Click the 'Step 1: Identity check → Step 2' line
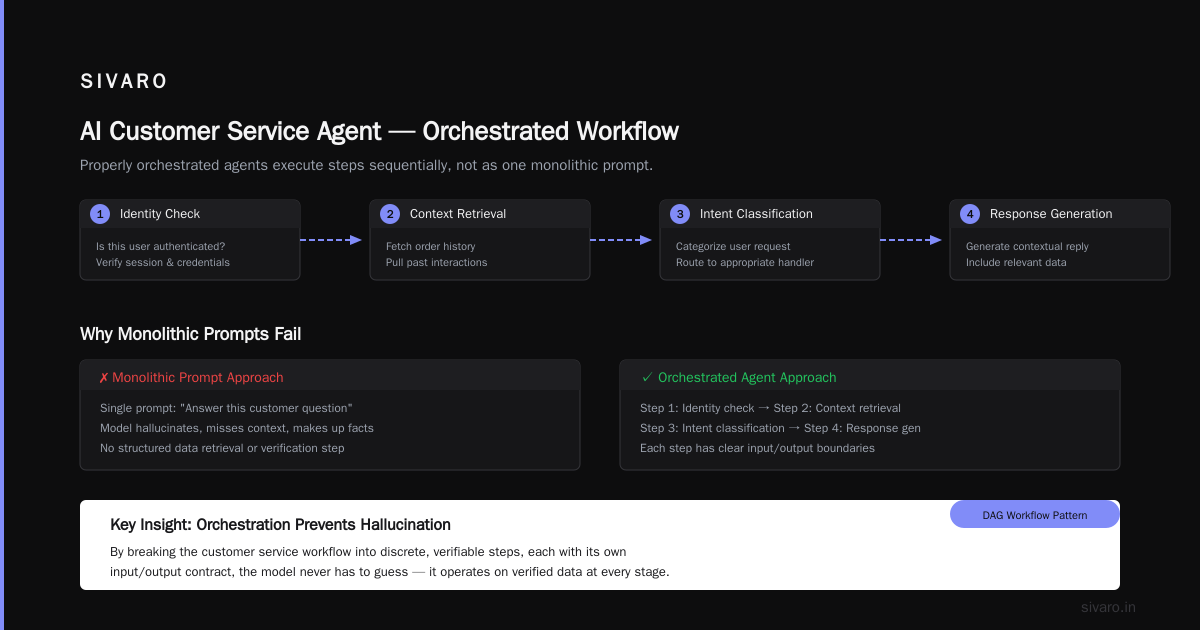The image size is (1200, 630). (x=770, y=408)
